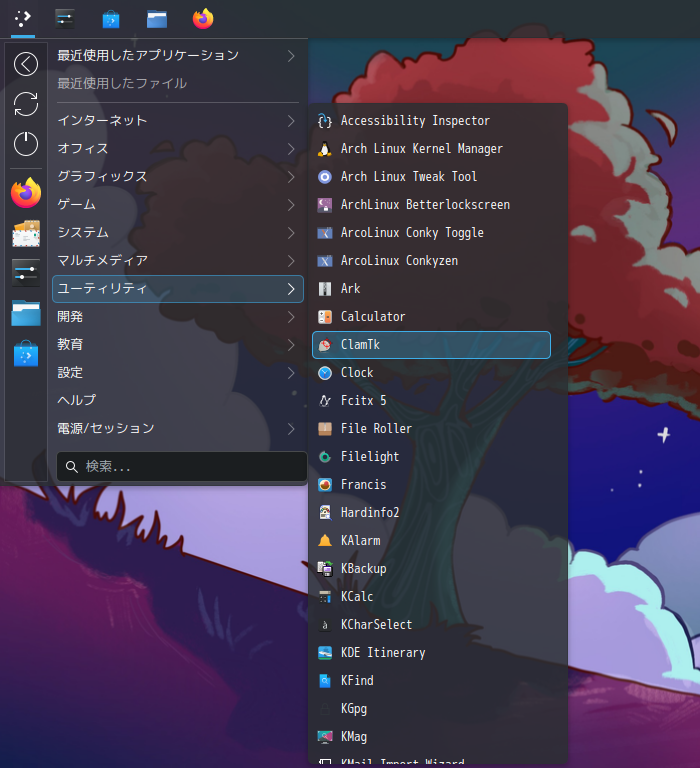Launch Fcitx 5 from utilities list
This screenshot has height=768, width=700.
point(432,401)
